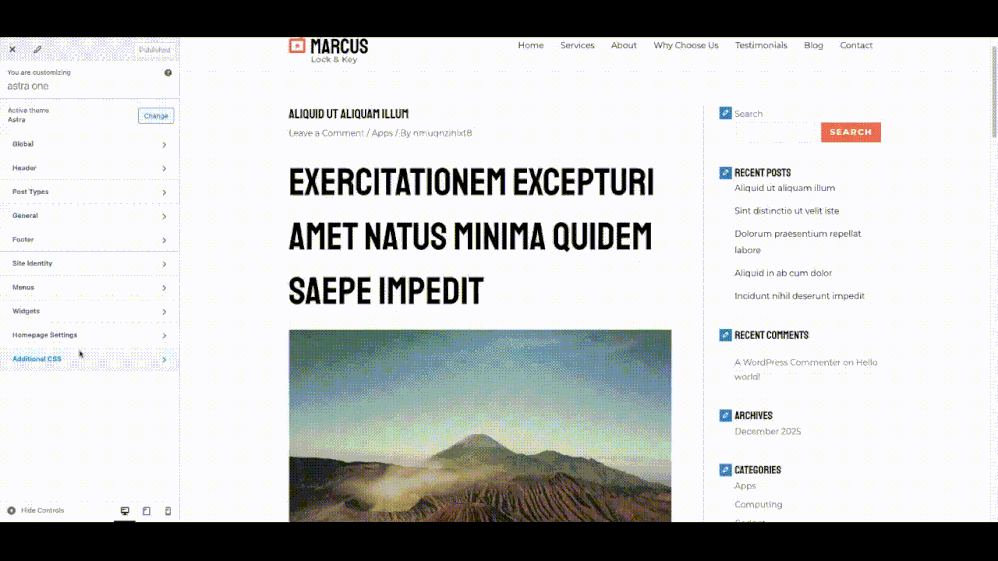This screenshot has width=998, height=561.
Task: Toggle Hide Controls to collapse the sidebar
Action: point(36,511)
